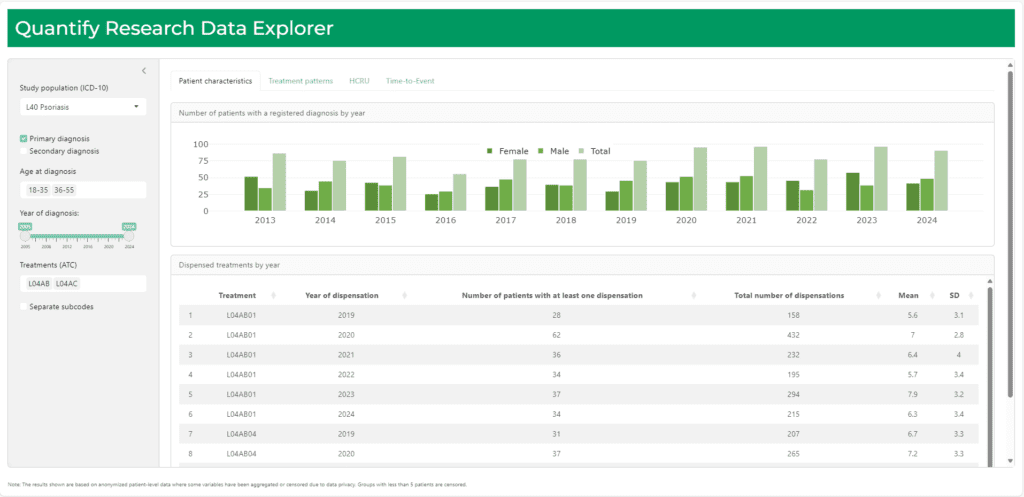Click the 2005 start slider handle
Screen dimensions: 1024x497
(x=25, y=236)
